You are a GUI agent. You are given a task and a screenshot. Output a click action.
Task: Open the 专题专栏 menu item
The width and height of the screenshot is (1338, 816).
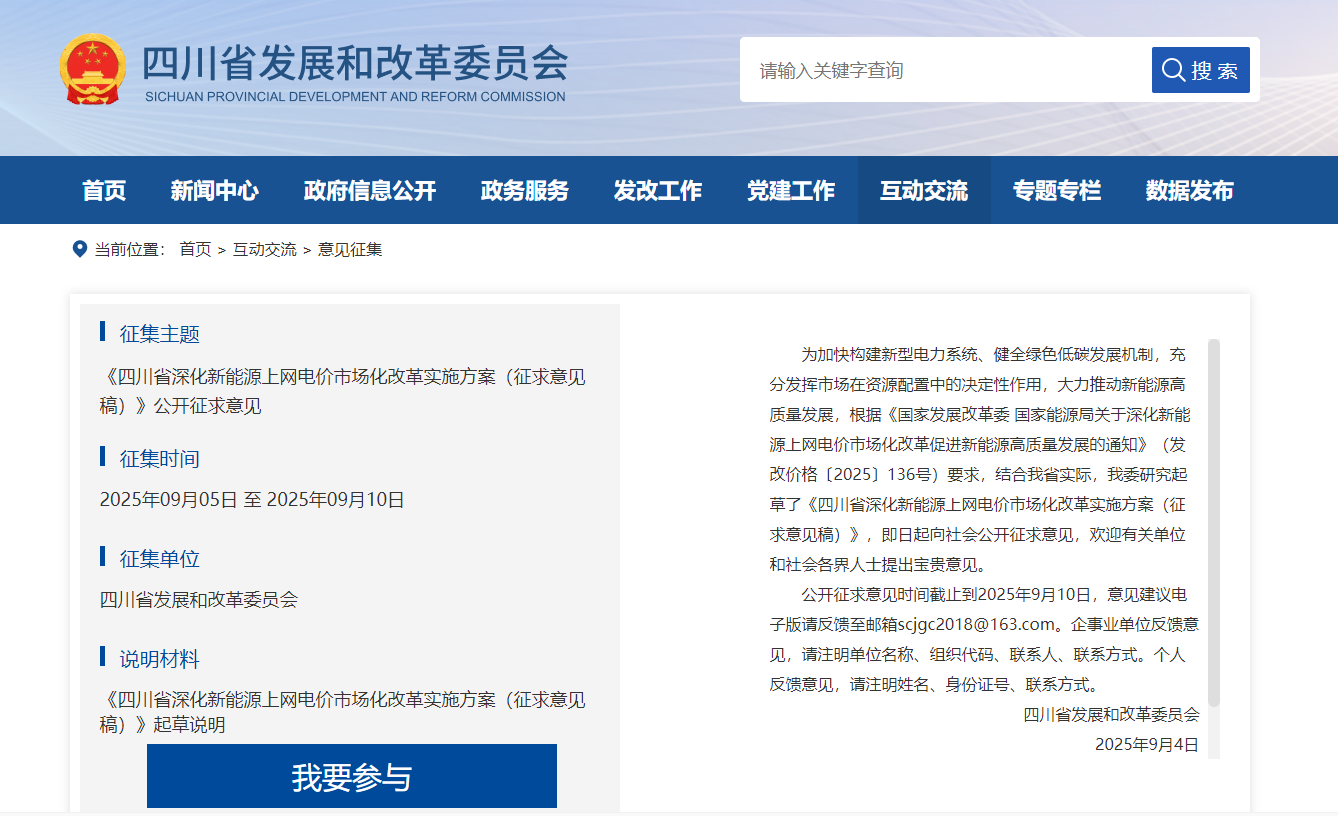pyautogui.click(x=1056, y=191)
